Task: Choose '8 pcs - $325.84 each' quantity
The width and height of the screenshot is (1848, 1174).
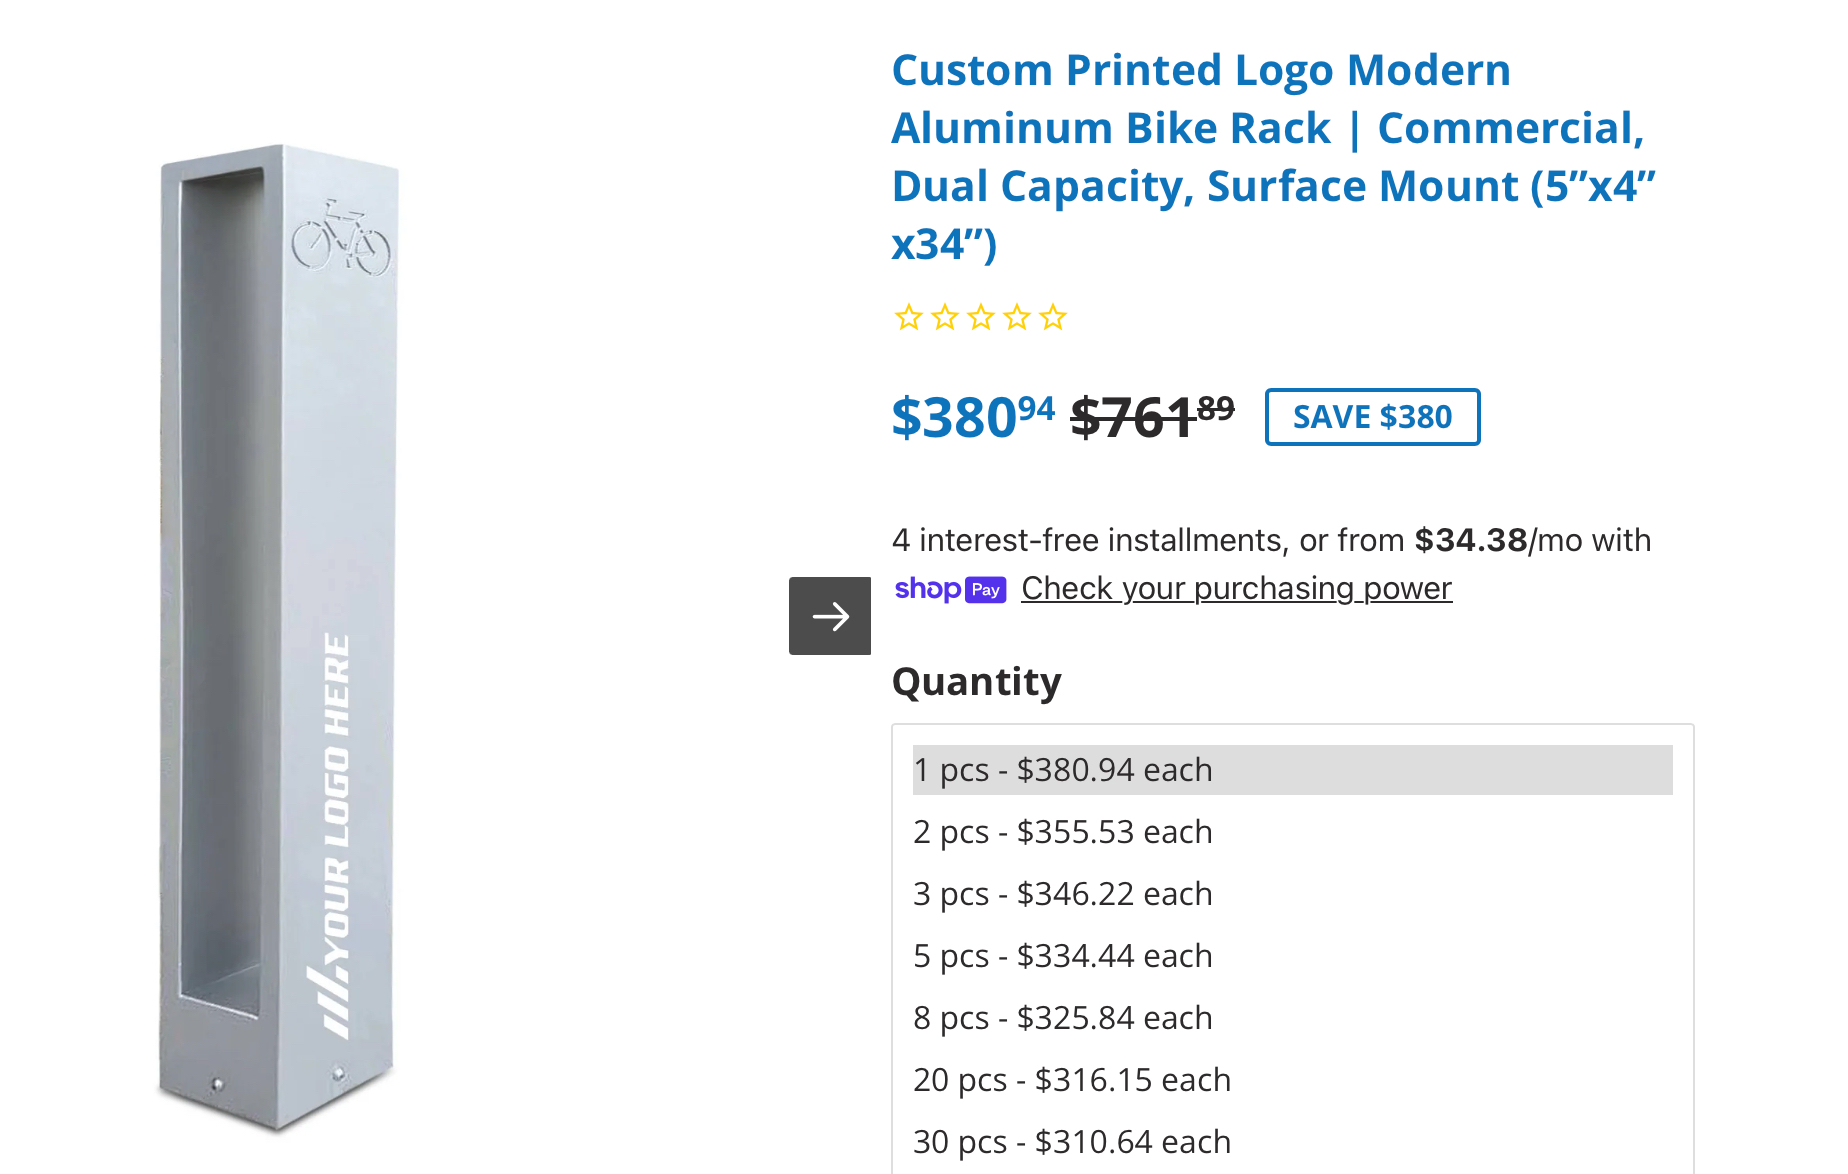Action: pos(1062,1018)
